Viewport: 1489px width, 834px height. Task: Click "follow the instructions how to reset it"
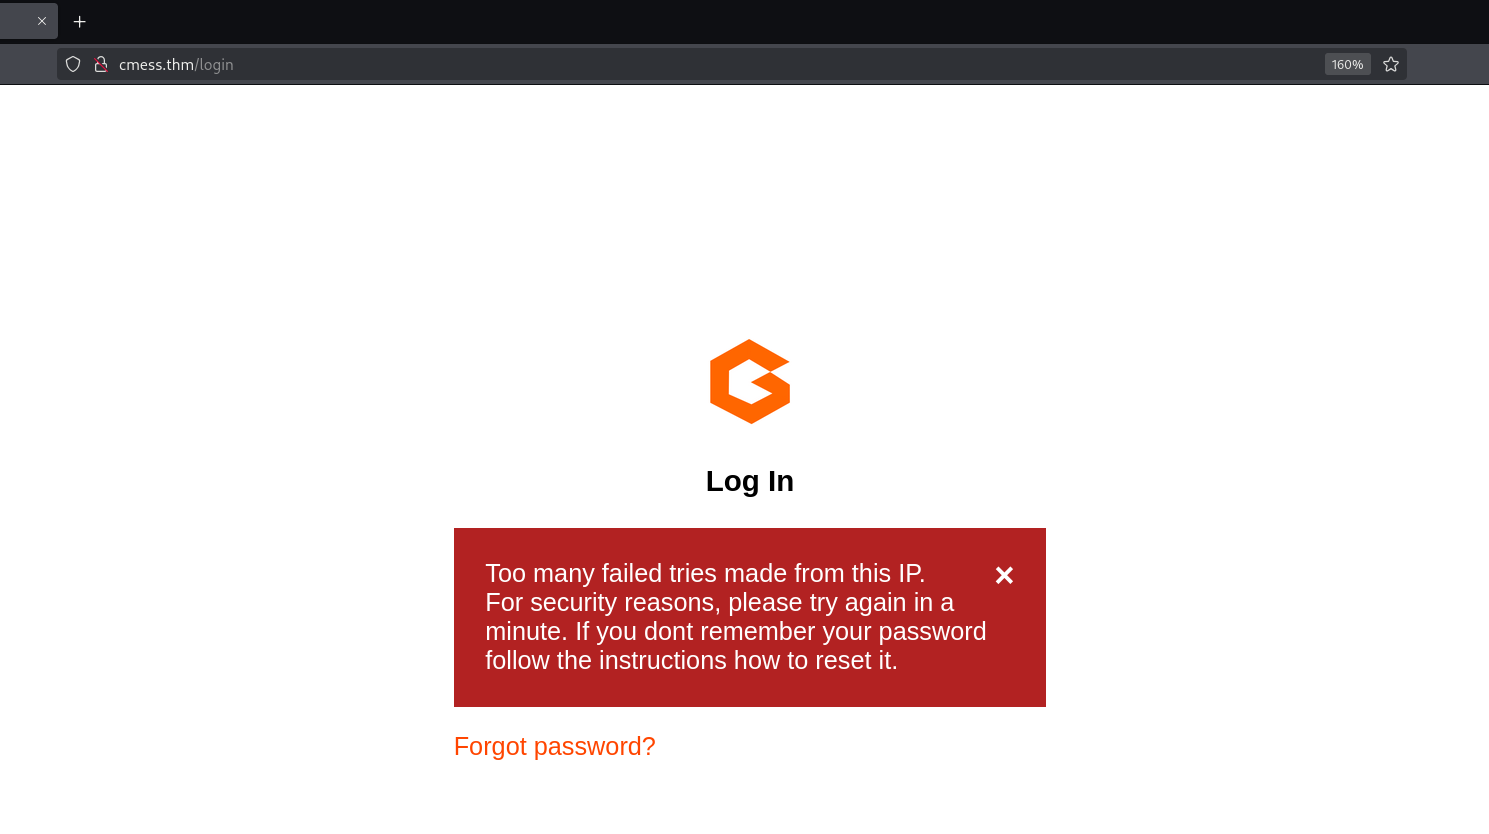coord(691,660)
